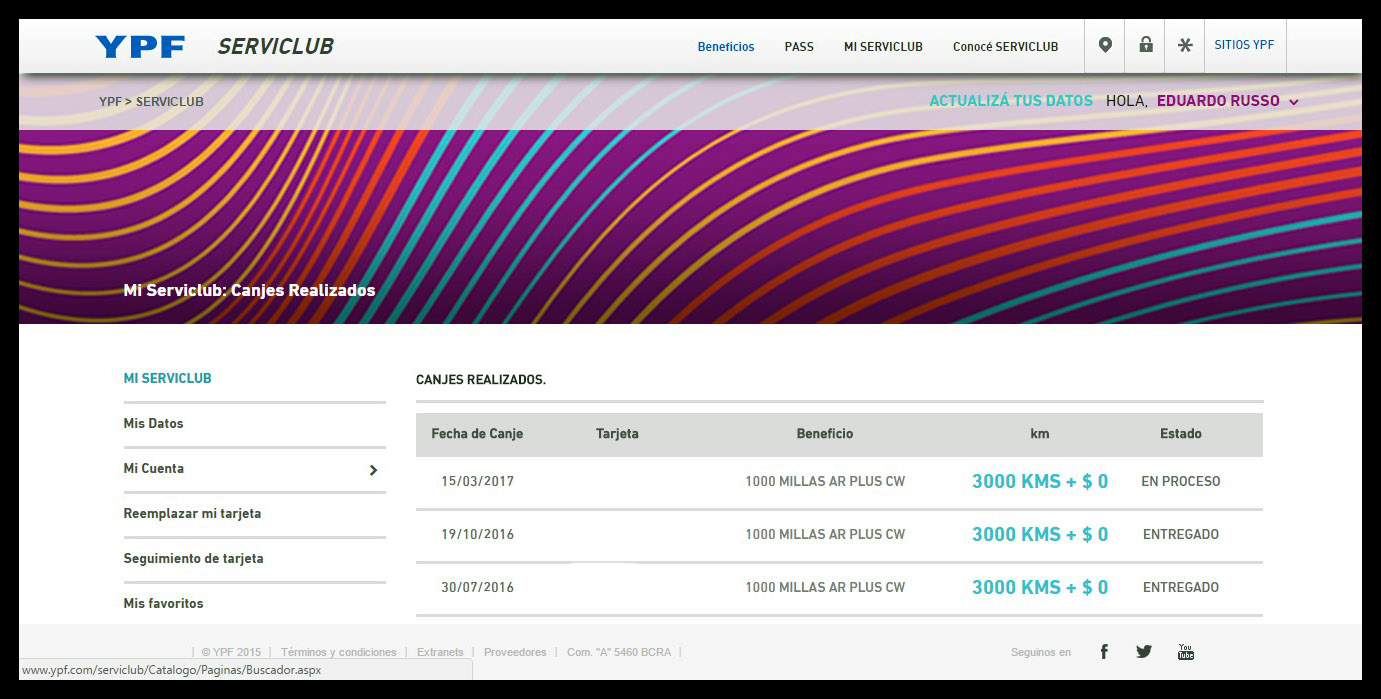Select Reemplazar mi tarjeta in sidebar
Viewport: 1381px width, 699px height.
192,514
